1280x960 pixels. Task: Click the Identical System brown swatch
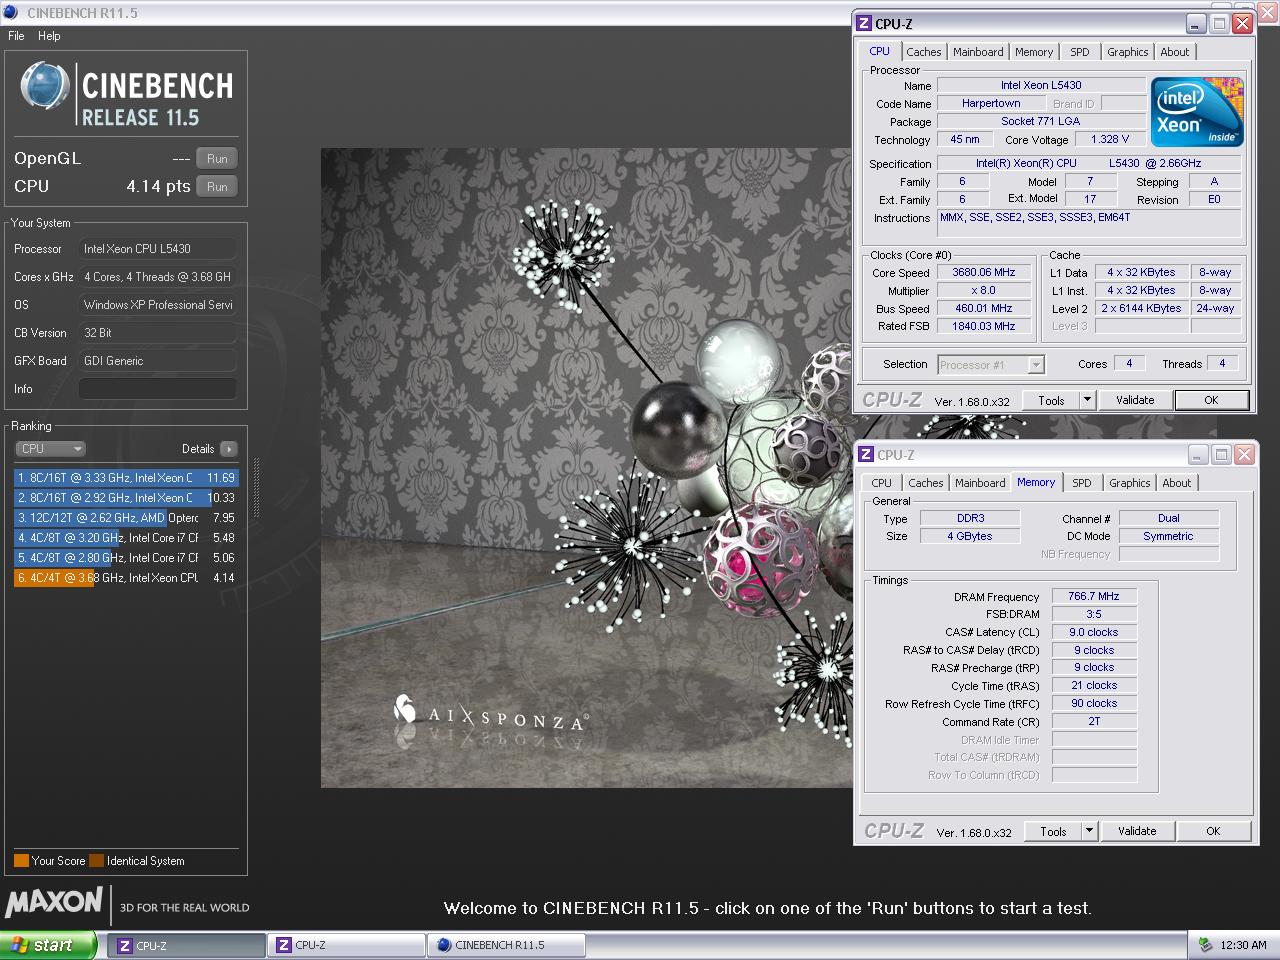pyautogui.click(x=96, y=861)
